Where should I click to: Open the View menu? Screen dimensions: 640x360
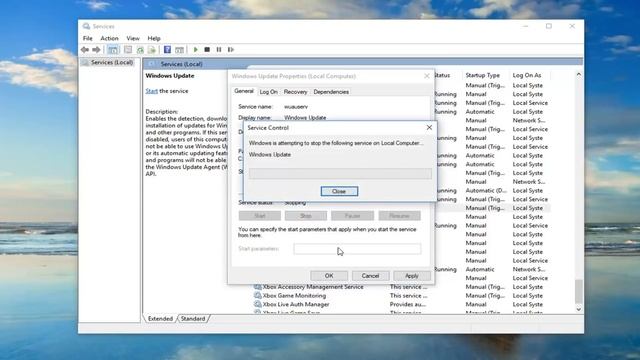click(x=133, y=38)
